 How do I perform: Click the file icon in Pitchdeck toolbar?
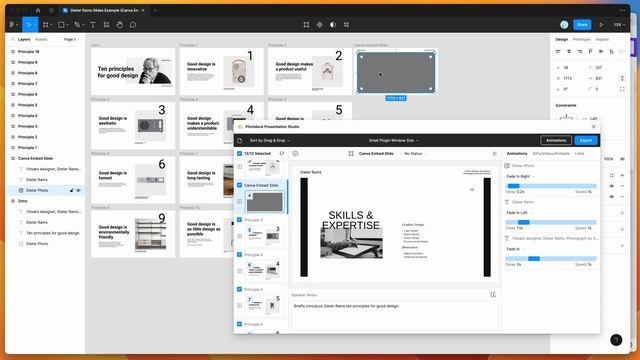click(x=240, y=140)
